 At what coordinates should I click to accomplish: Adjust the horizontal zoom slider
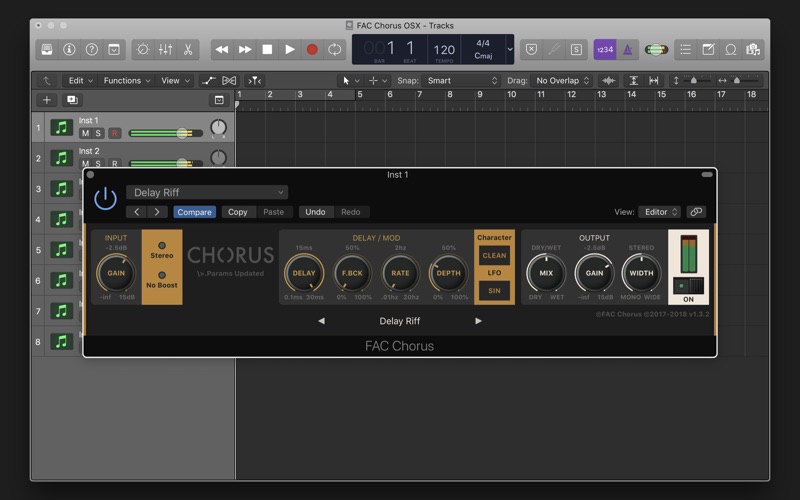tap(737, 81)
